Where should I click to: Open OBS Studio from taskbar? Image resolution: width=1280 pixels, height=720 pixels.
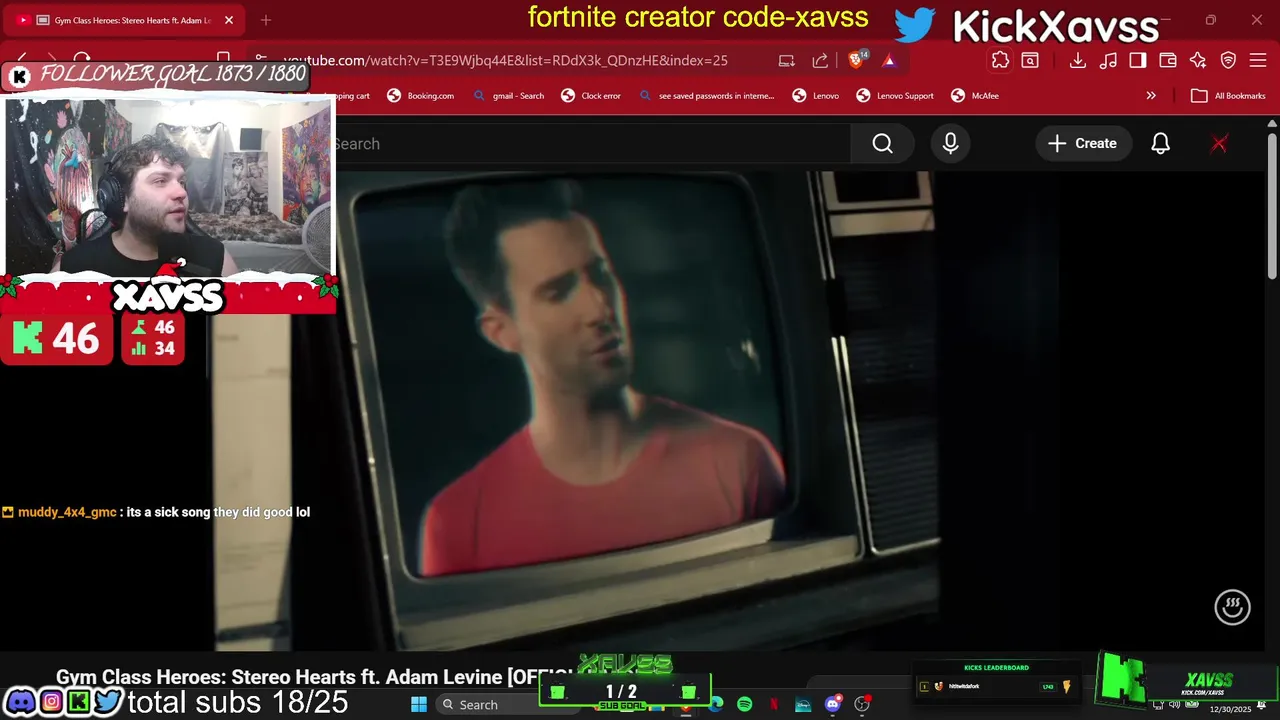[861, 704]
